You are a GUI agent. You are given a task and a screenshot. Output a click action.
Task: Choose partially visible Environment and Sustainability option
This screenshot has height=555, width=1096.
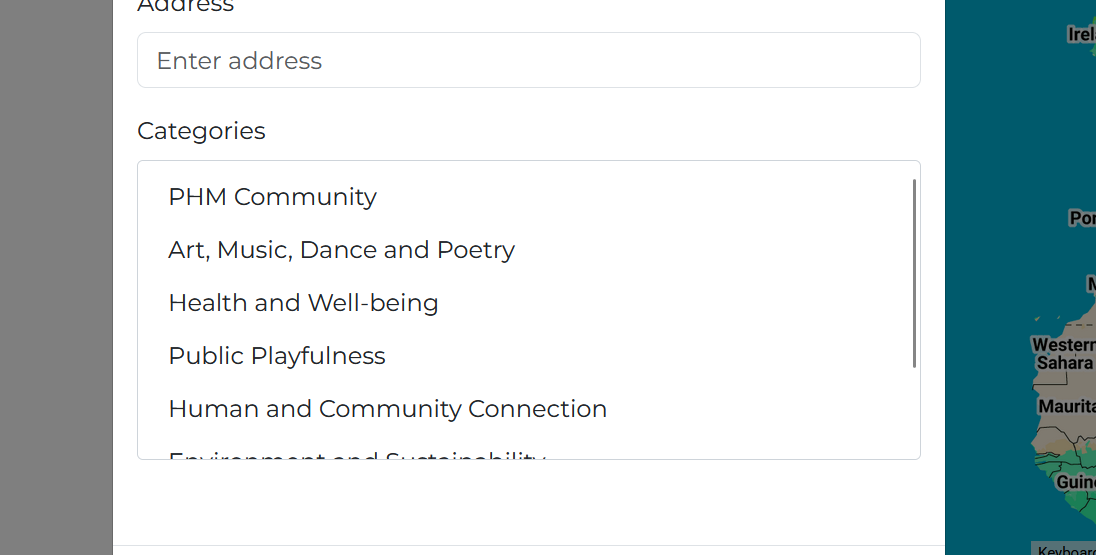(x=356, y=455)
